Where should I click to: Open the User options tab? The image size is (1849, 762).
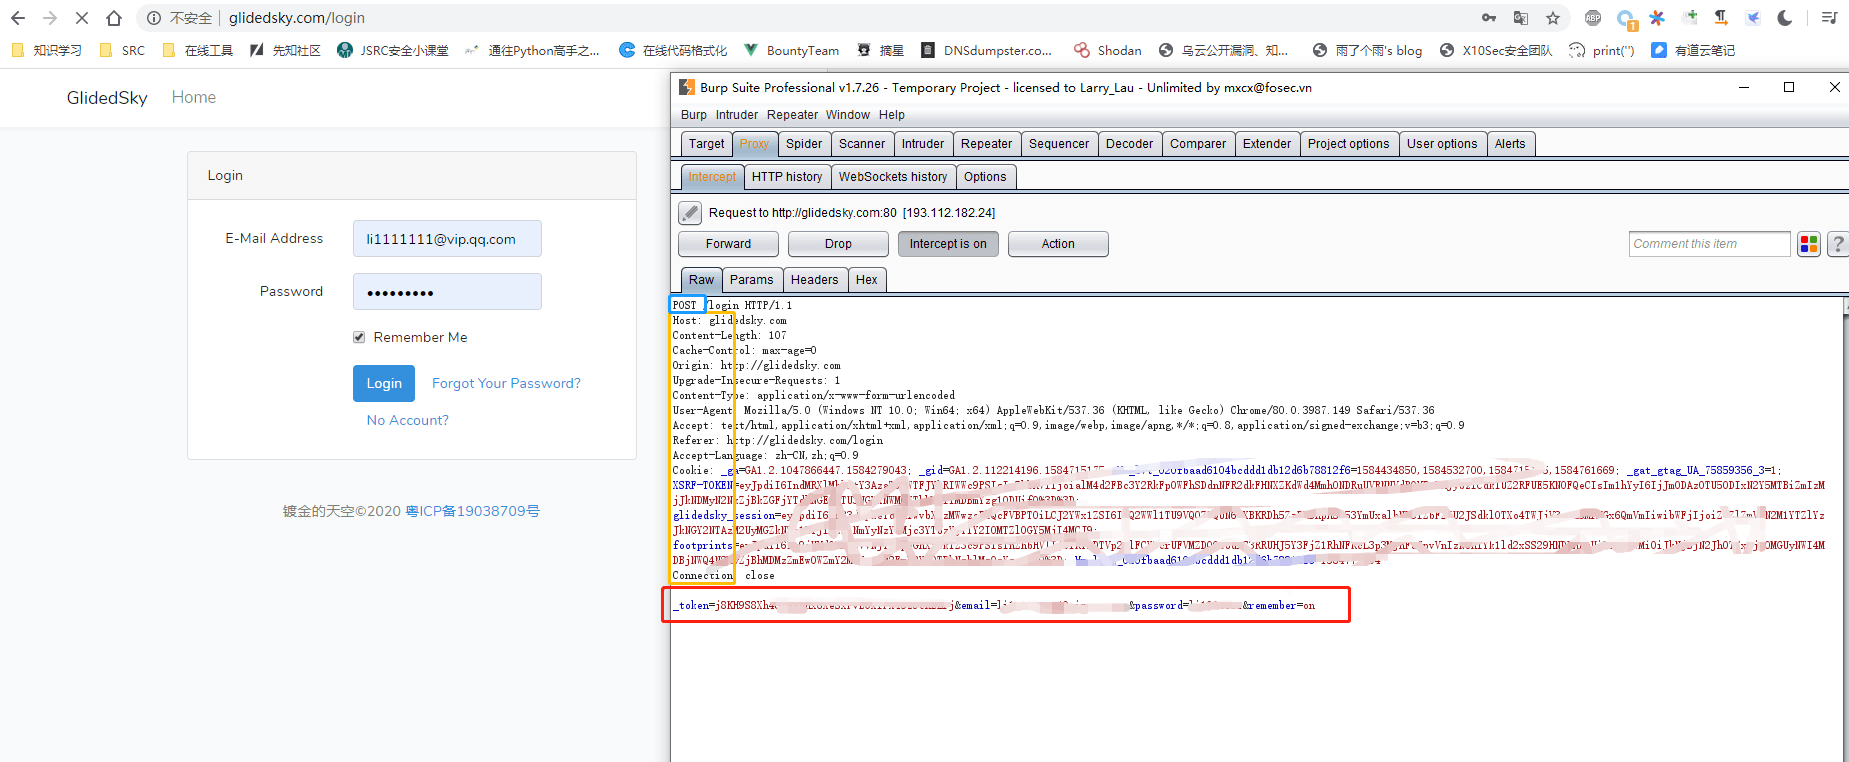pyautogui.click(x=1442, y=144)
